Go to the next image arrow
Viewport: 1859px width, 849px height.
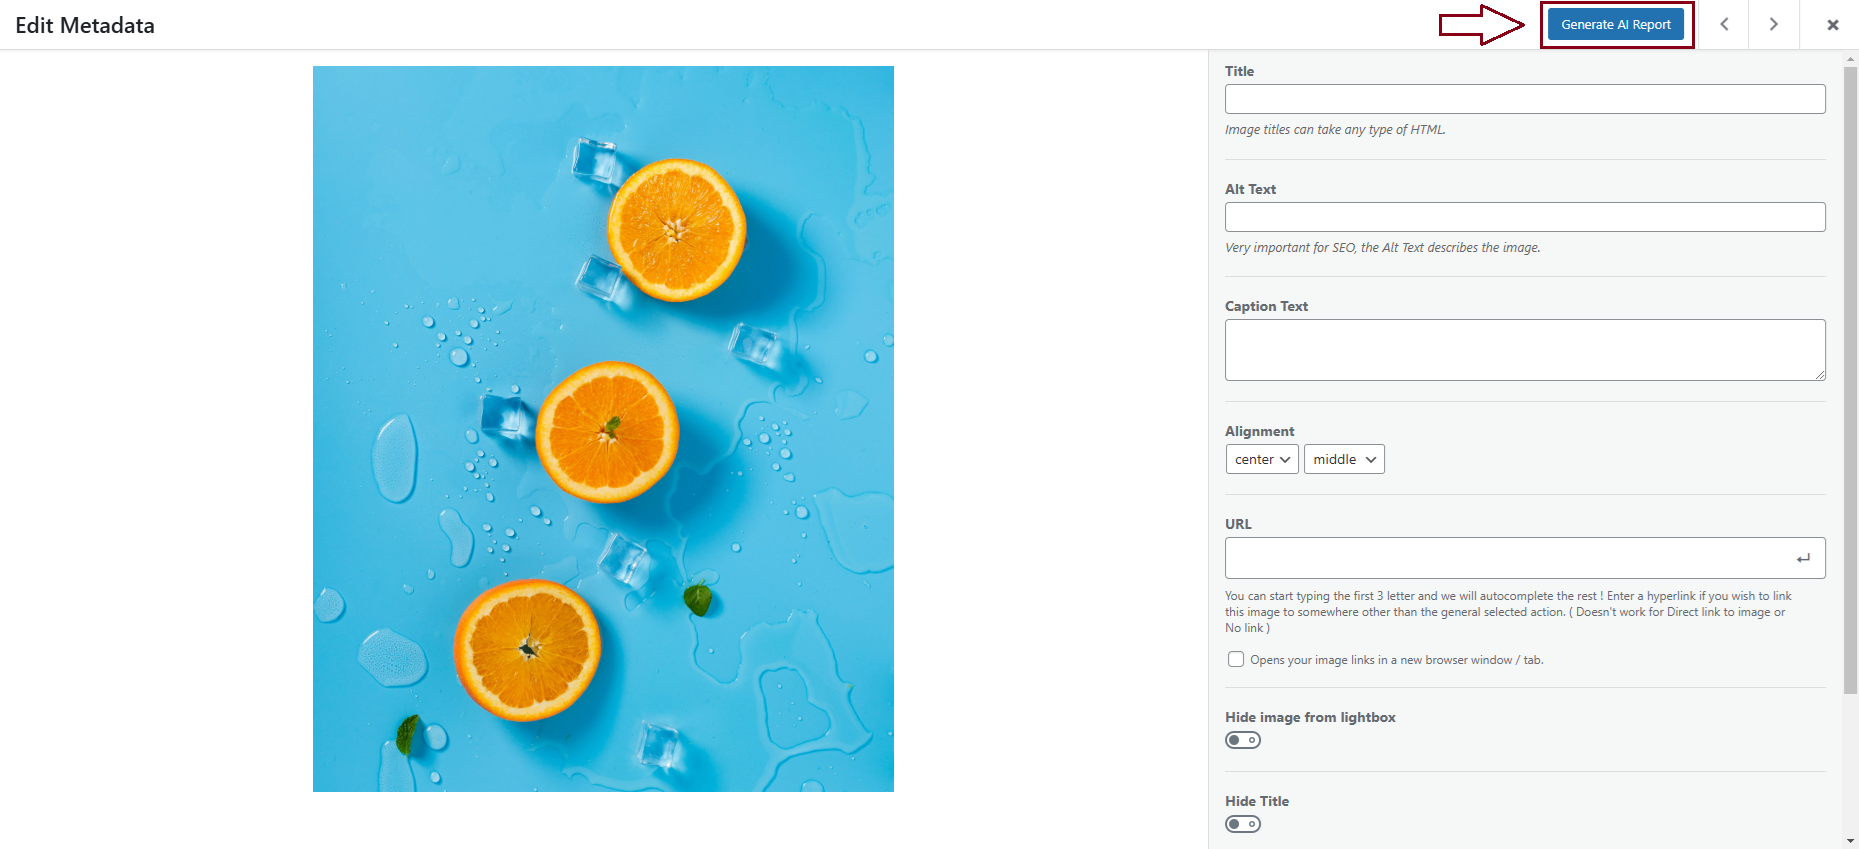pos(1773,25)
